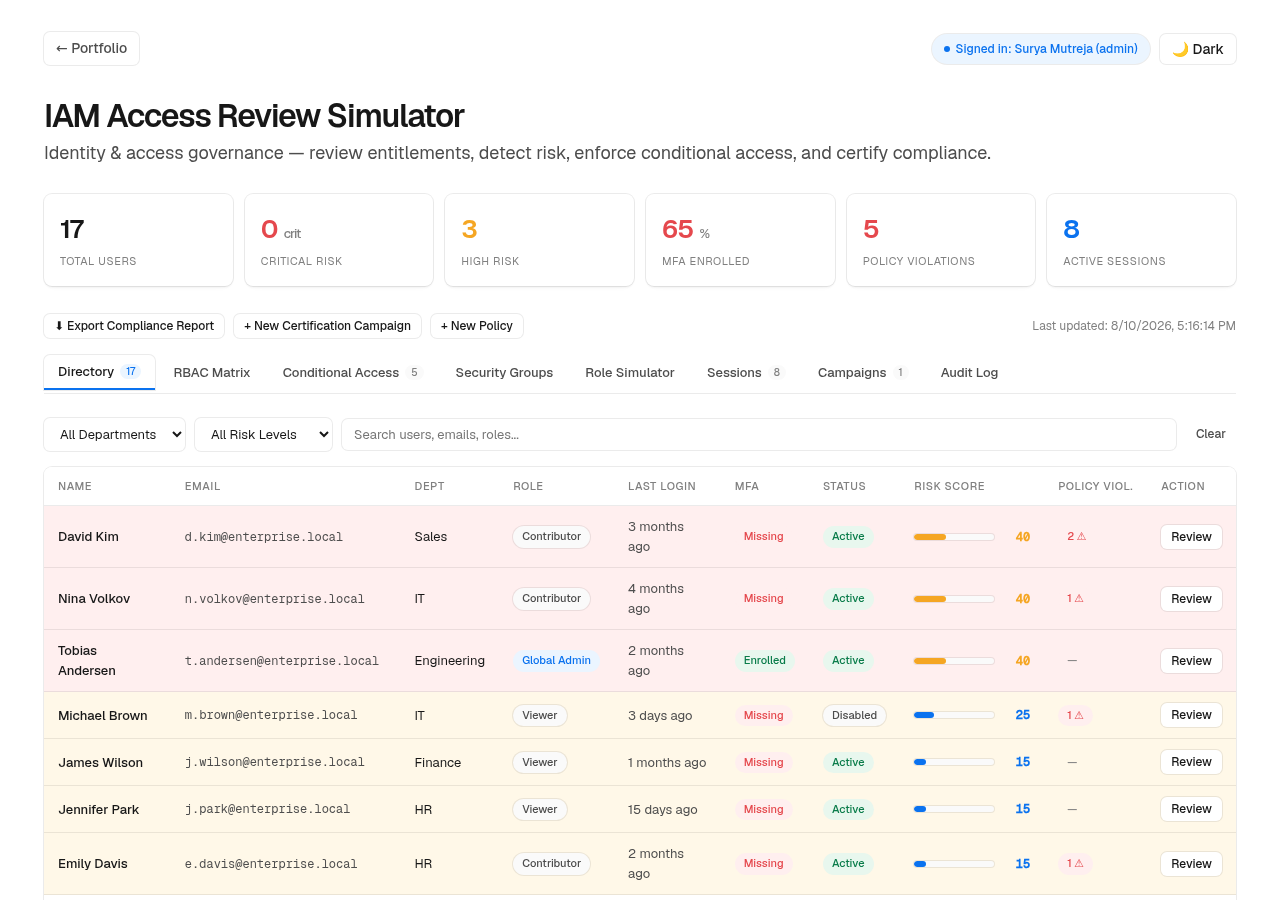The height and width of the screenshot is (900, 1280).
Task: Review Emily Davis's access
Action: (x=1191, y=864)
